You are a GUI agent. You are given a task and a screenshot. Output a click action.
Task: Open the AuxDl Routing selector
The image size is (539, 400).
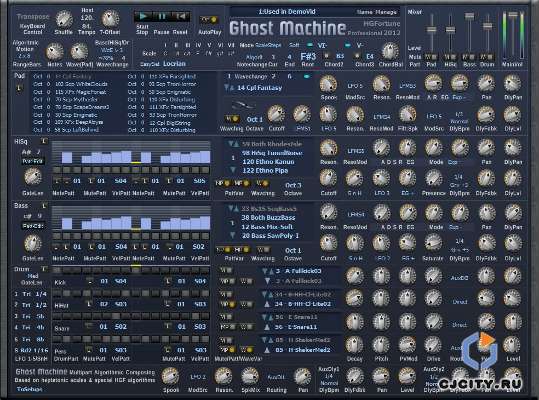(x=276, y=377)
